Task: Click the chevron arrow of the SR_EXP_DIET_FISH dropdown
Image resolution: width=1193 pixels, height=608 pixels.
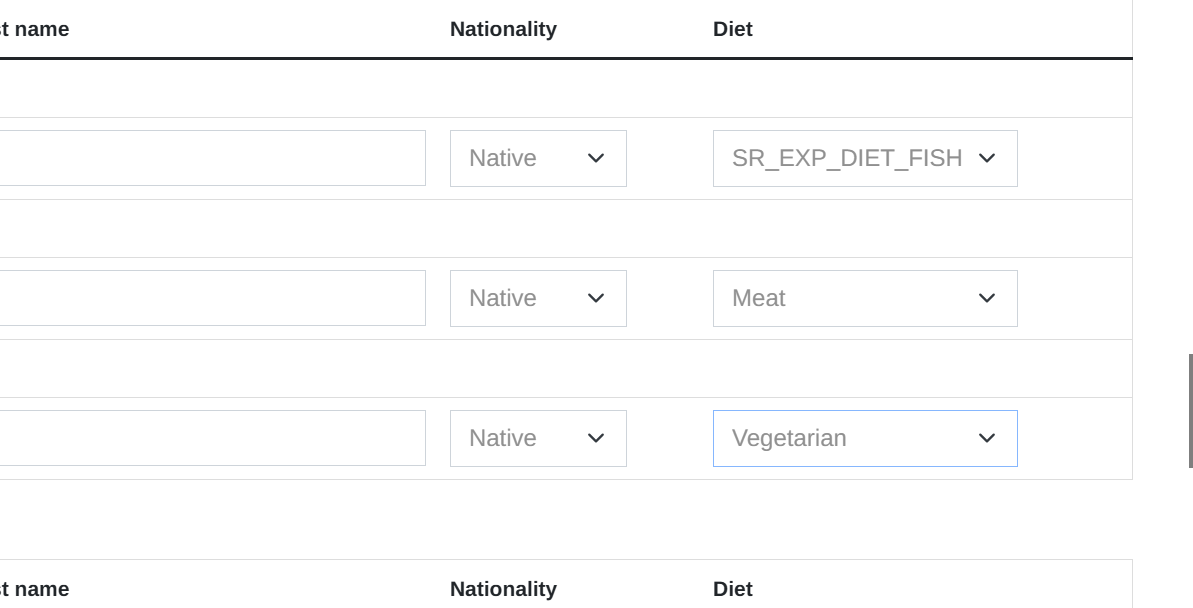Action: pos(987,158)
